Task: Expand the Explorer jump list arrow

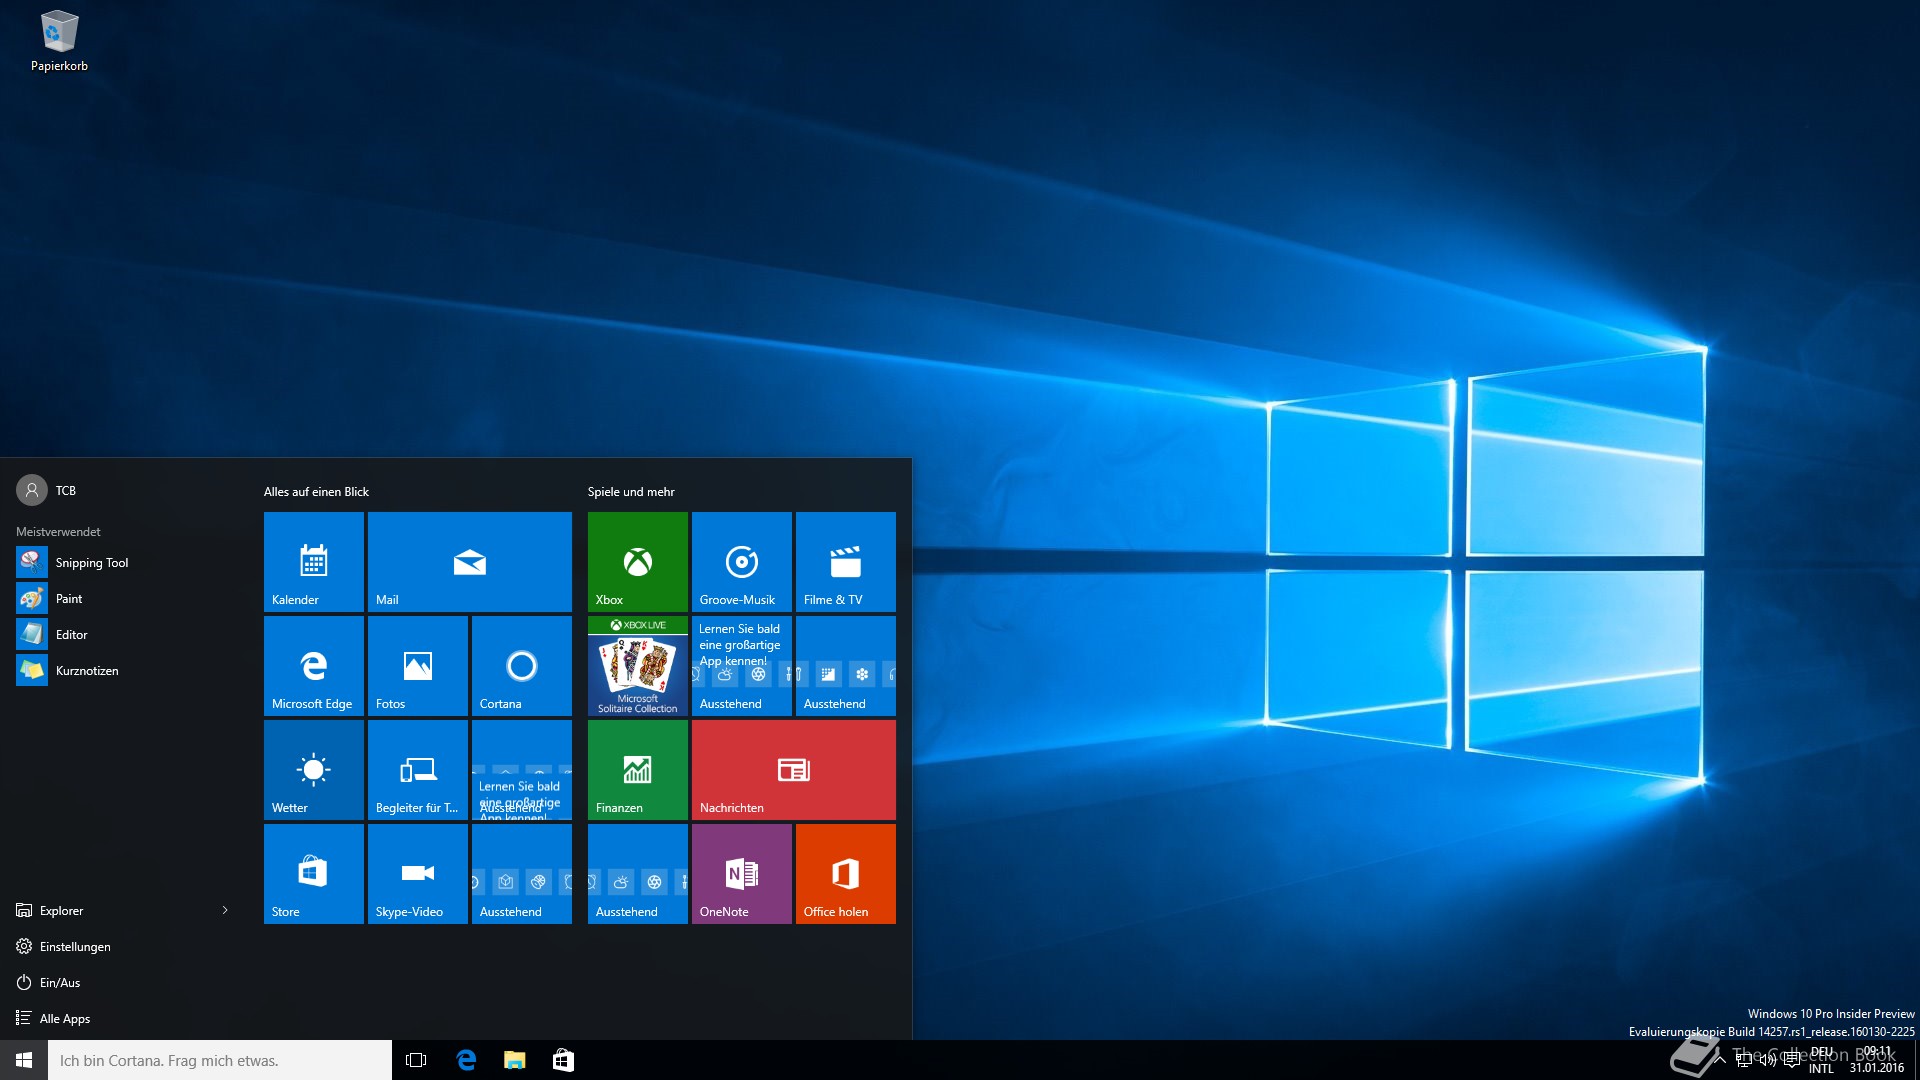Action: (225, 910)
